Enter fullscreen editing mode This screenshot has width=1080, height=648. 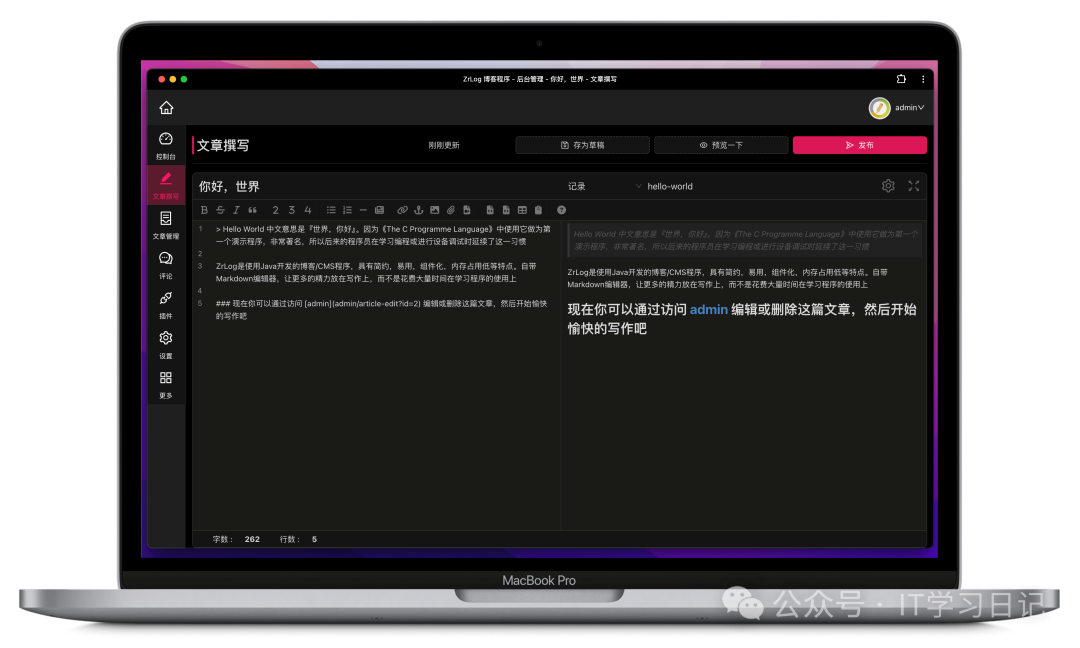coord(913,185)
